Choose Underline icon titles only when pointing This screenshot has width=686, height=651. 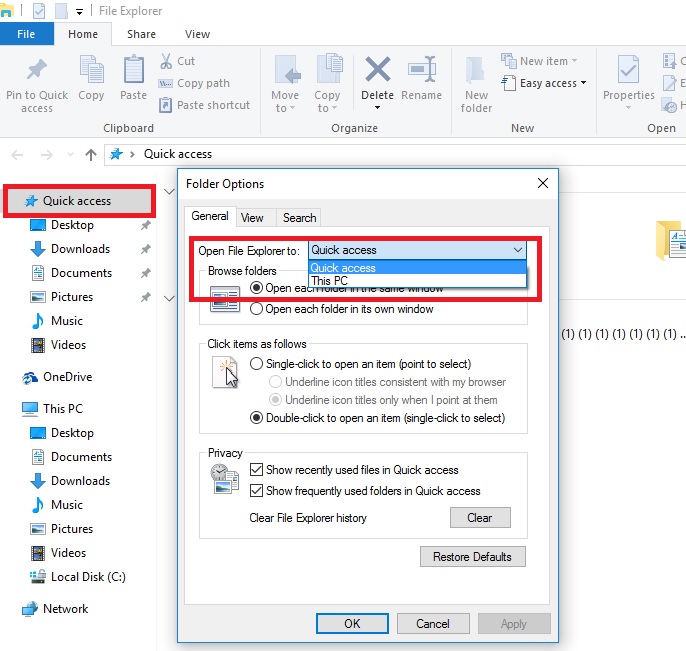[275, 400]
